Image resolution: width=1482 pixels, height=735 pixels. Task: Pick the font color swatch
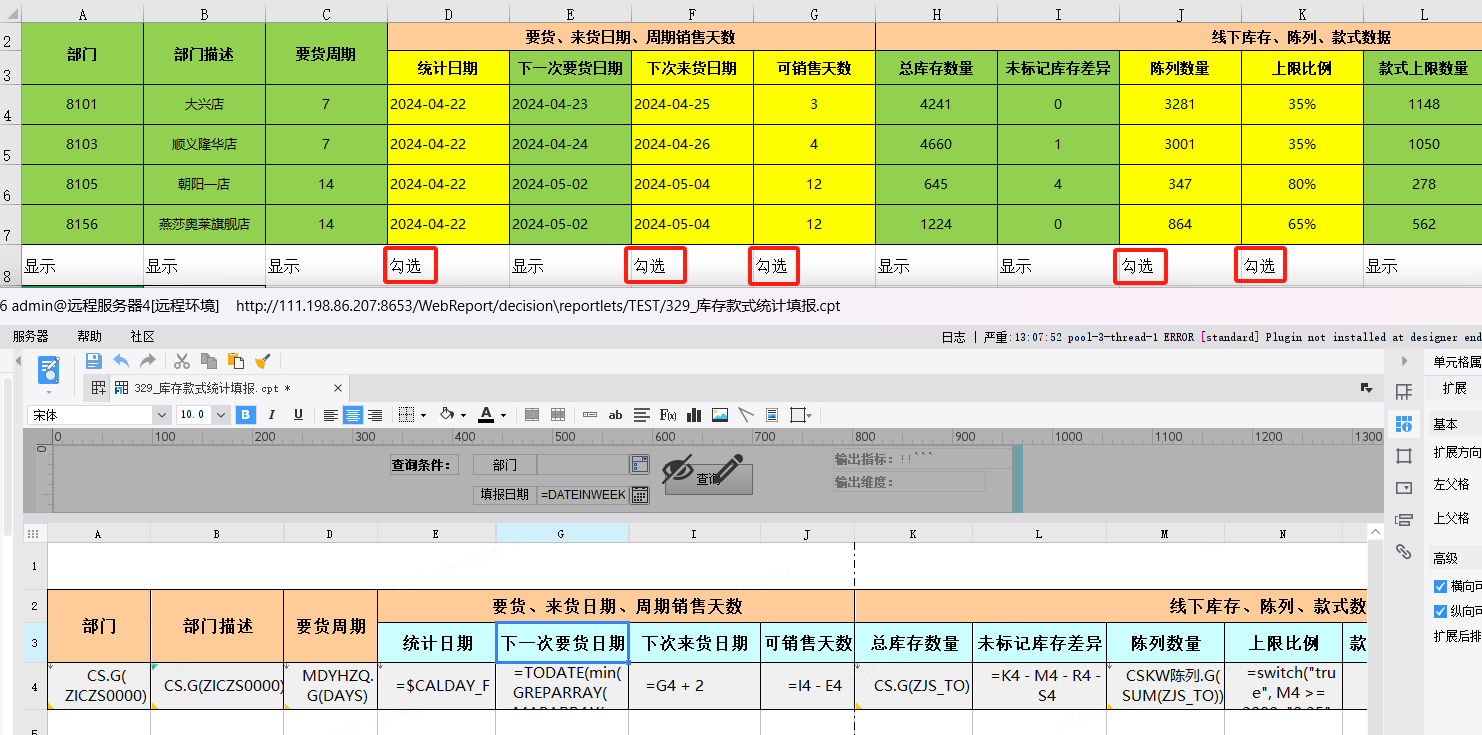pyautogui.click(x=486, y=415)
